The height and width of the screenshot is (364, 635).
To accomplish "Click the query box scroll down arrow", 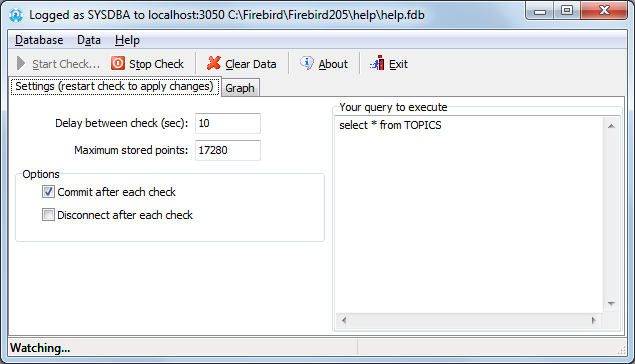I will pos(612,304).
